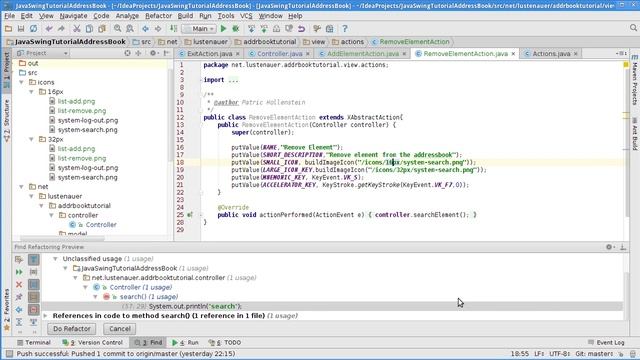Open the Refactor menu
The height and width of the screenshot is (360, 640).
[158, 16]
